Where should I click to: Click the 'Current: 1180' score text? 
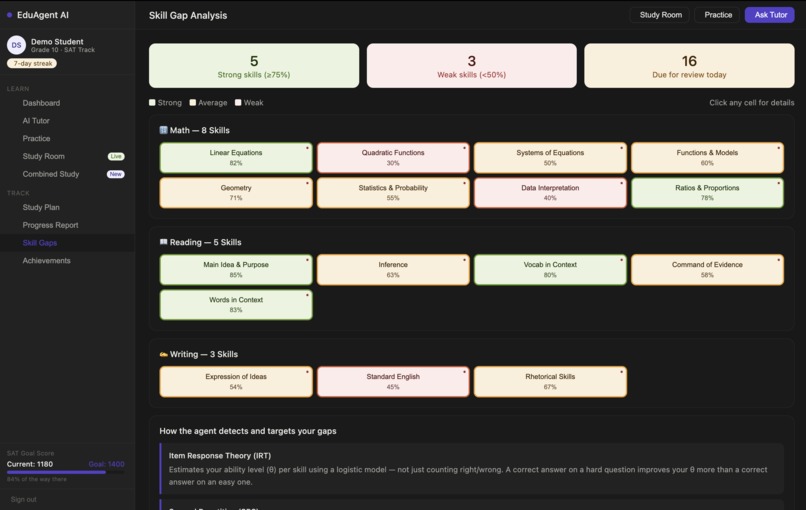(30, 464)
